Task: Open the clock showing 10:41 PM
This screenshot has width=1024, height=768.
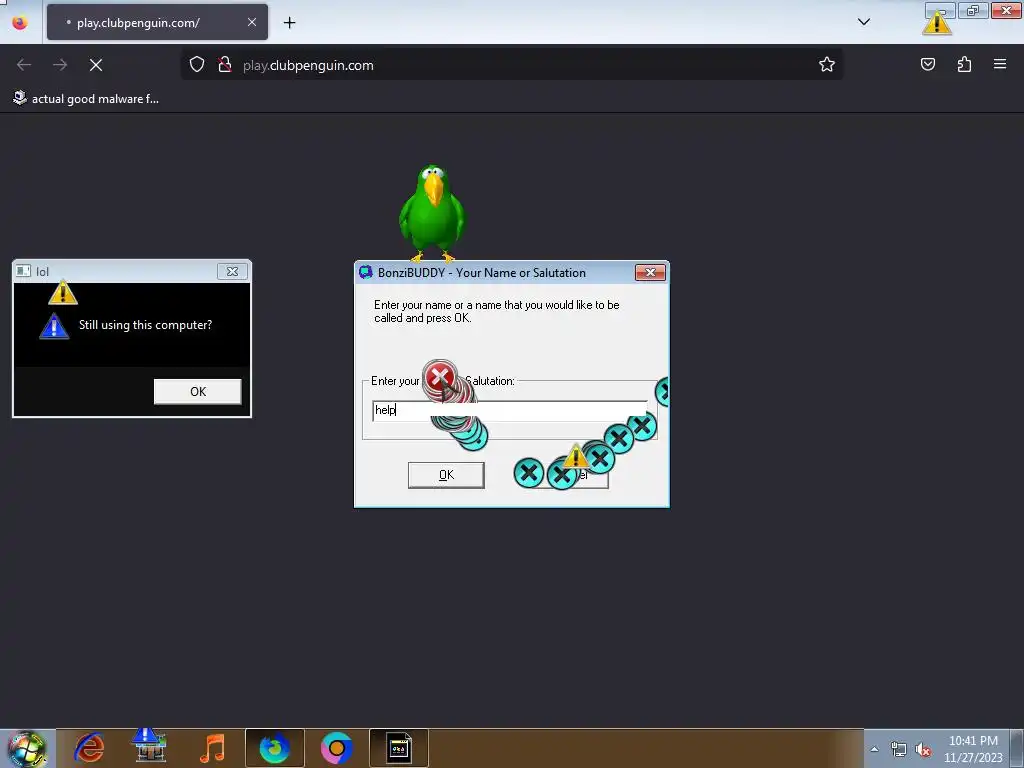Action: pyautogui.click(x=972, y=749)
